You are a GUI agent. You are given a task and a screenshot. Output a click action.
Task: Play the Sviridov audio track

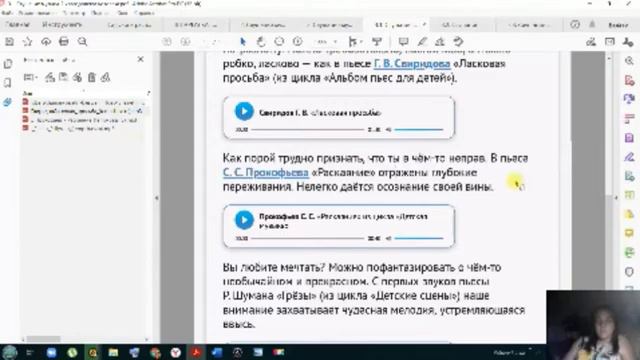pyautogui.click(x=244, y=111)
